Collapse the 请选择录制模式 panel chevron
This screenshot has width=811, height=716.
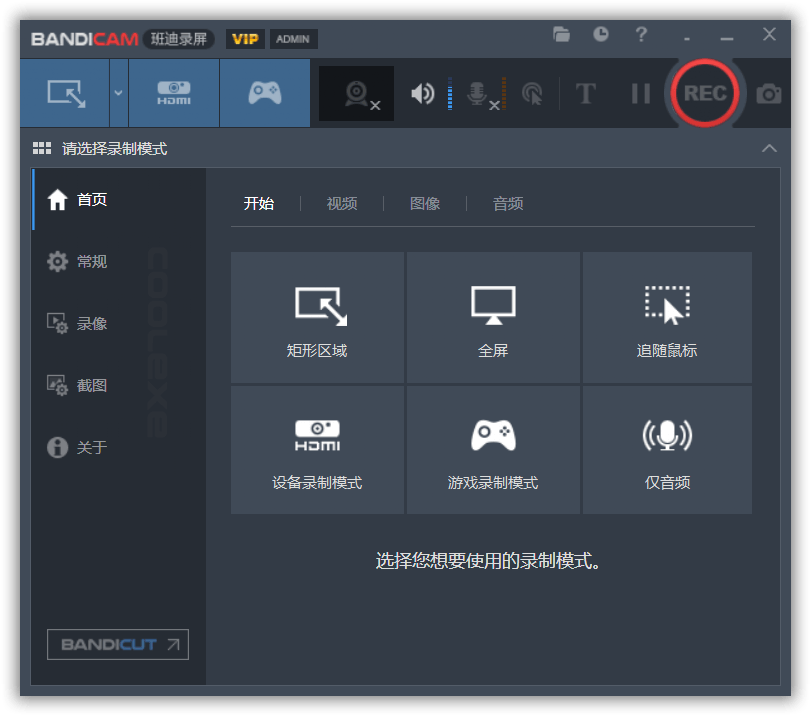(769, 147)
